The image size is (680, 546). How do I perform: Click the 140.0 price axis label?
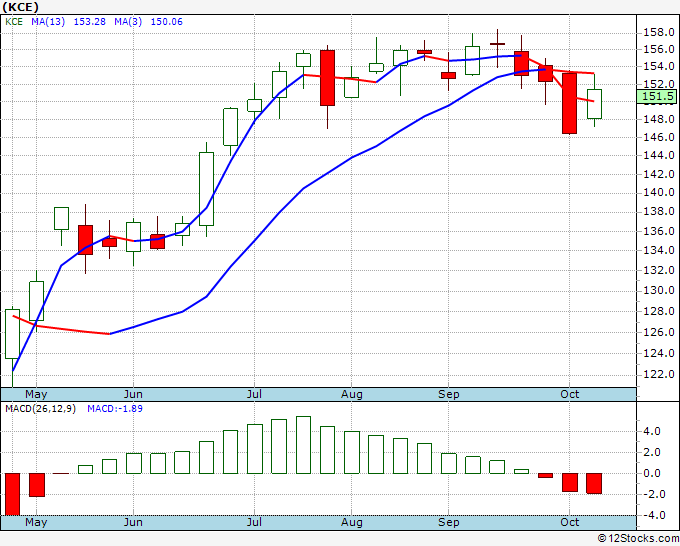pyautogui.click(x=658, y=193)
